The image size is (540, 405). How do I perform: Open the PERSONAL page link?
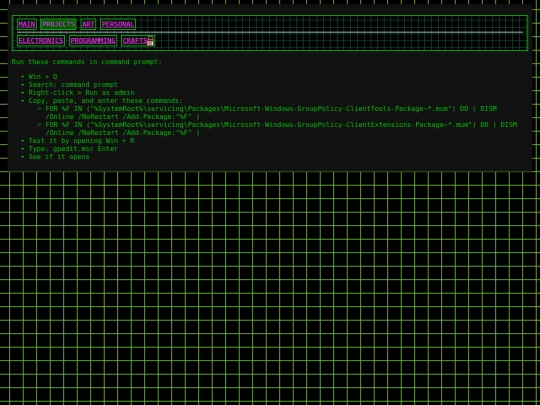118,24
